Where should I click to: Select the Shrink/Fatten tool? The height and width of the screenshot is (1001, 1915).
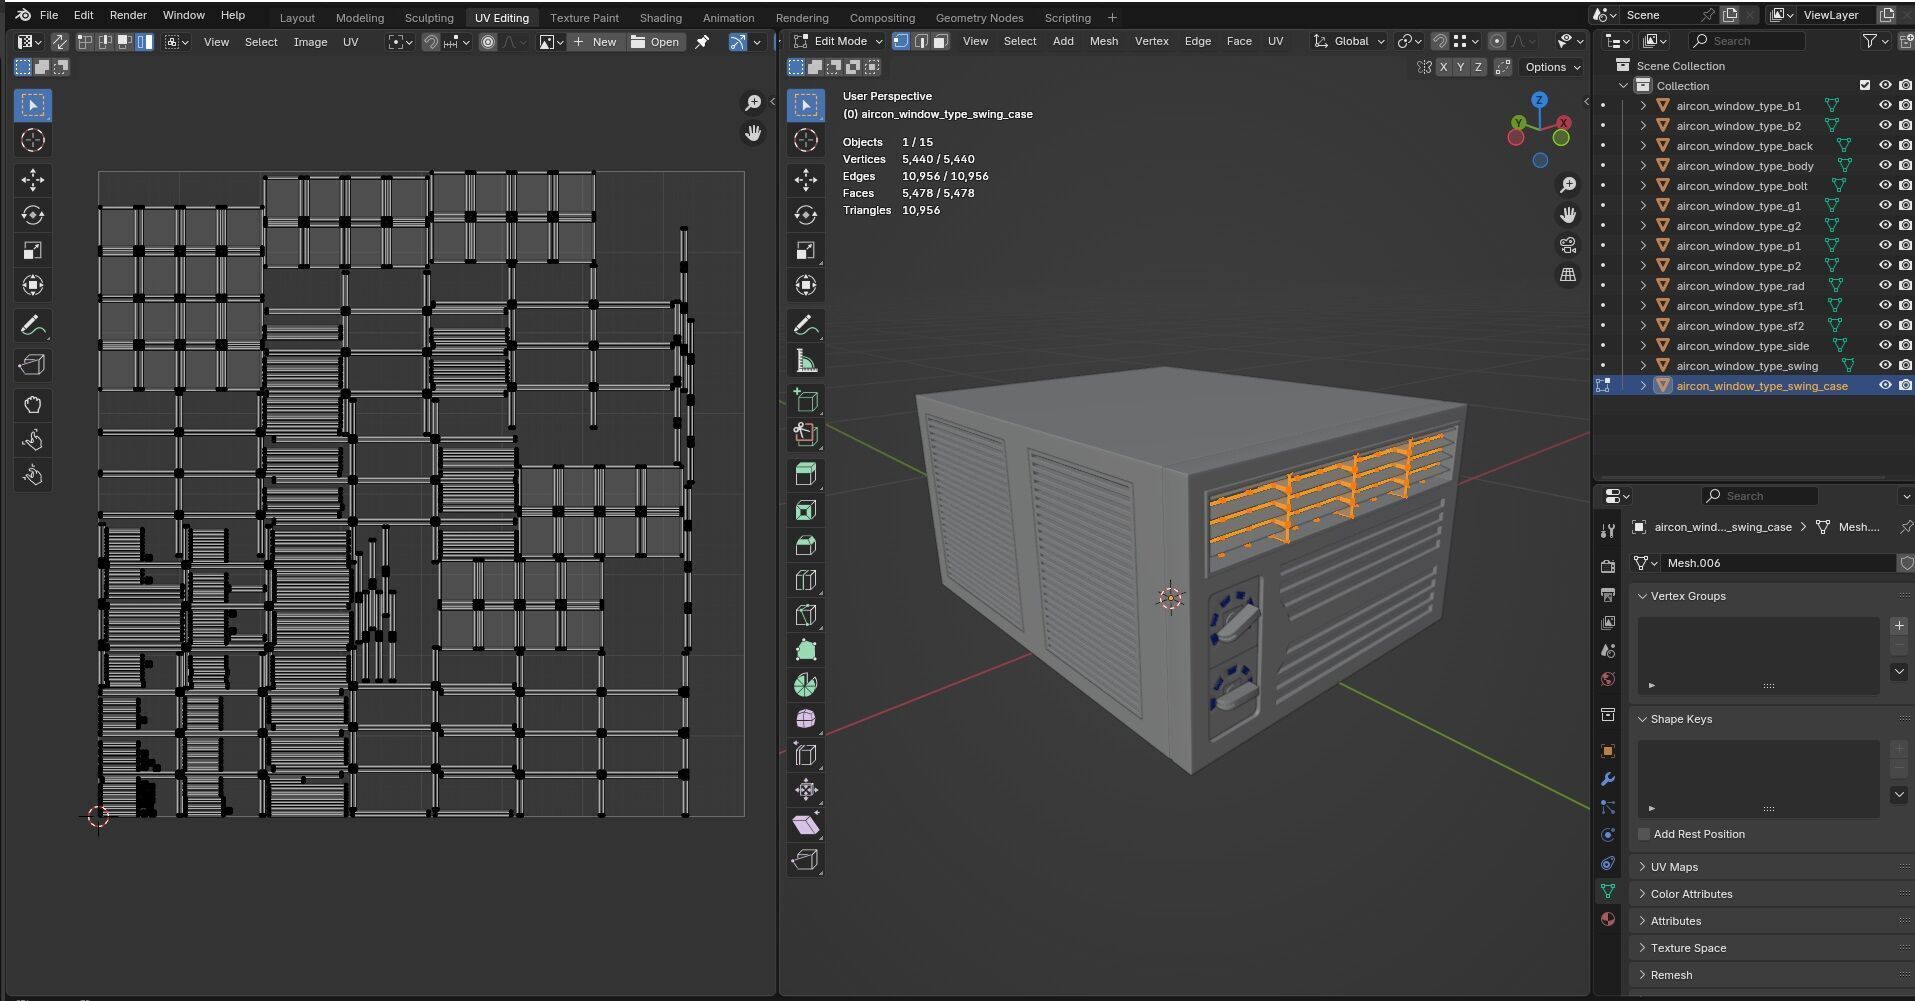pos(806,790)
